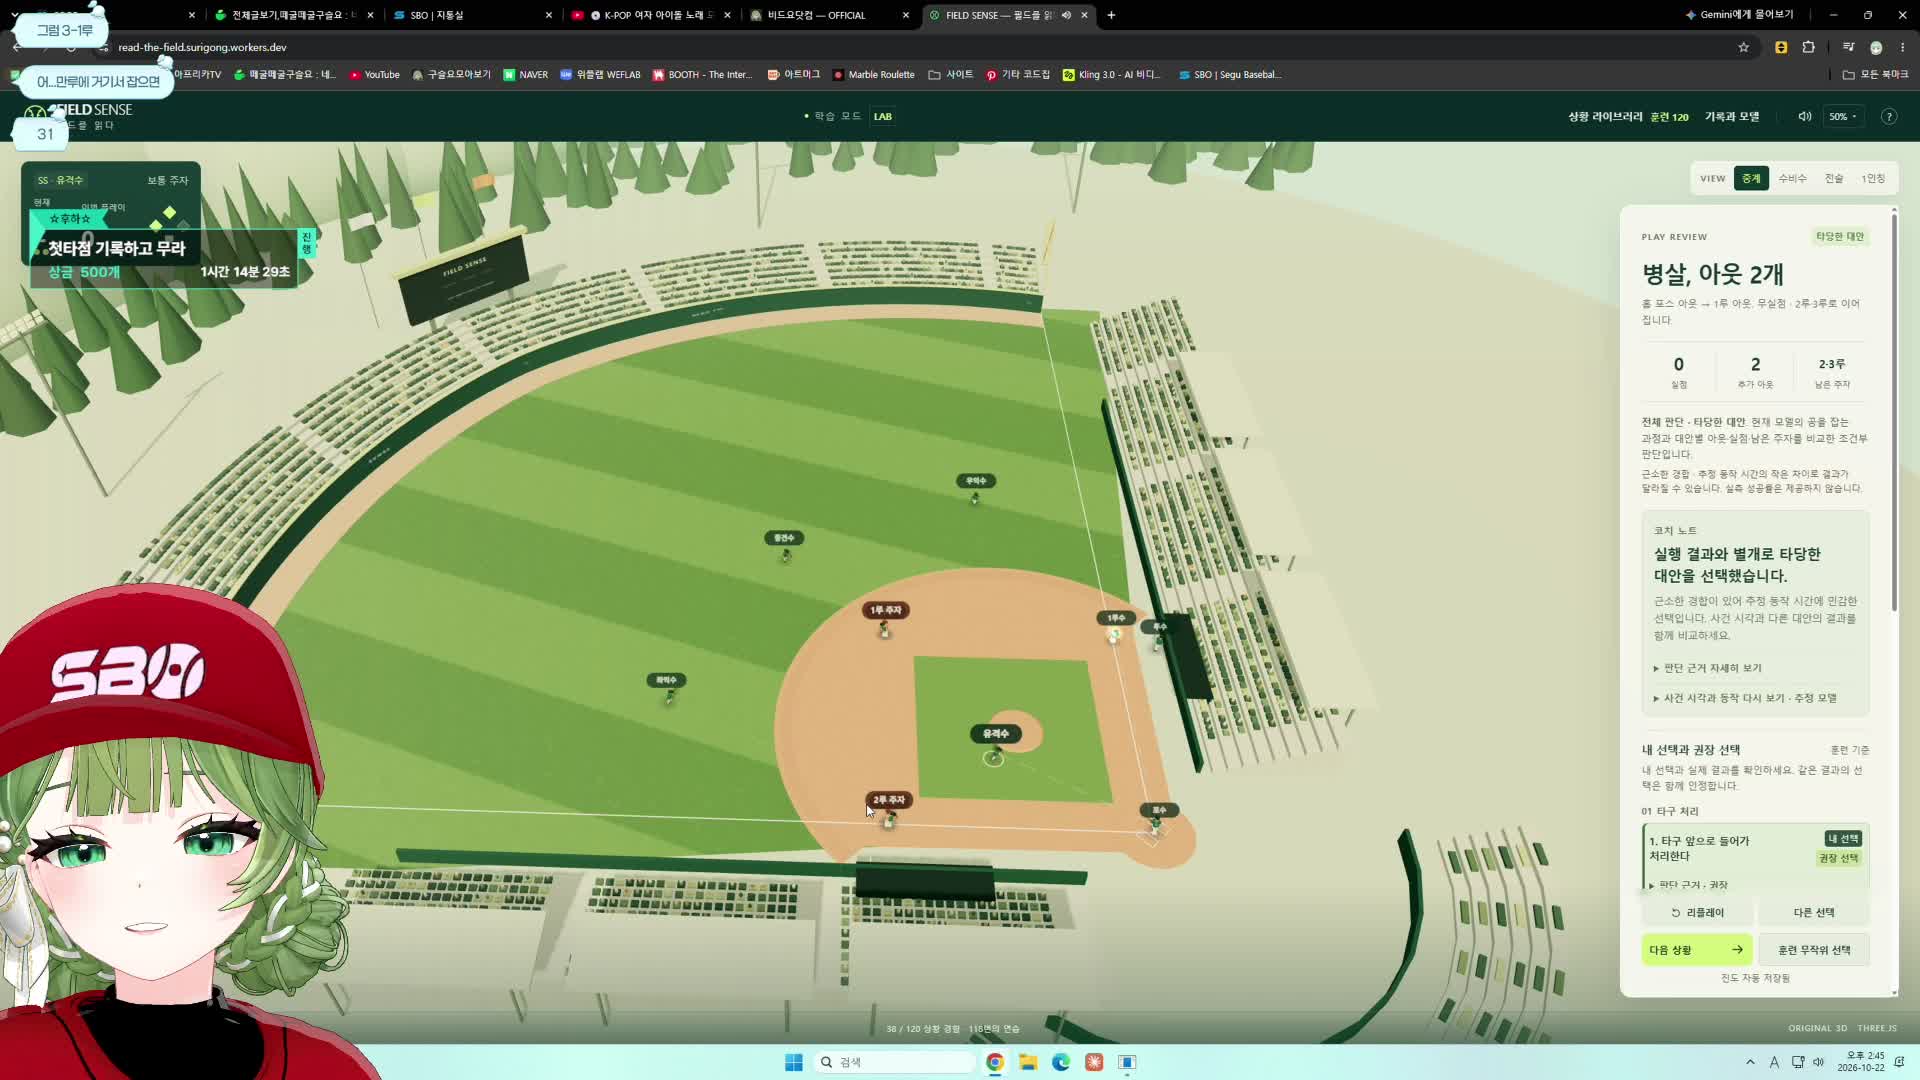Screen dimensions: 1920x1080
Task: Open the 모든 북마크 folder
Action: [x=1876, y=74]
